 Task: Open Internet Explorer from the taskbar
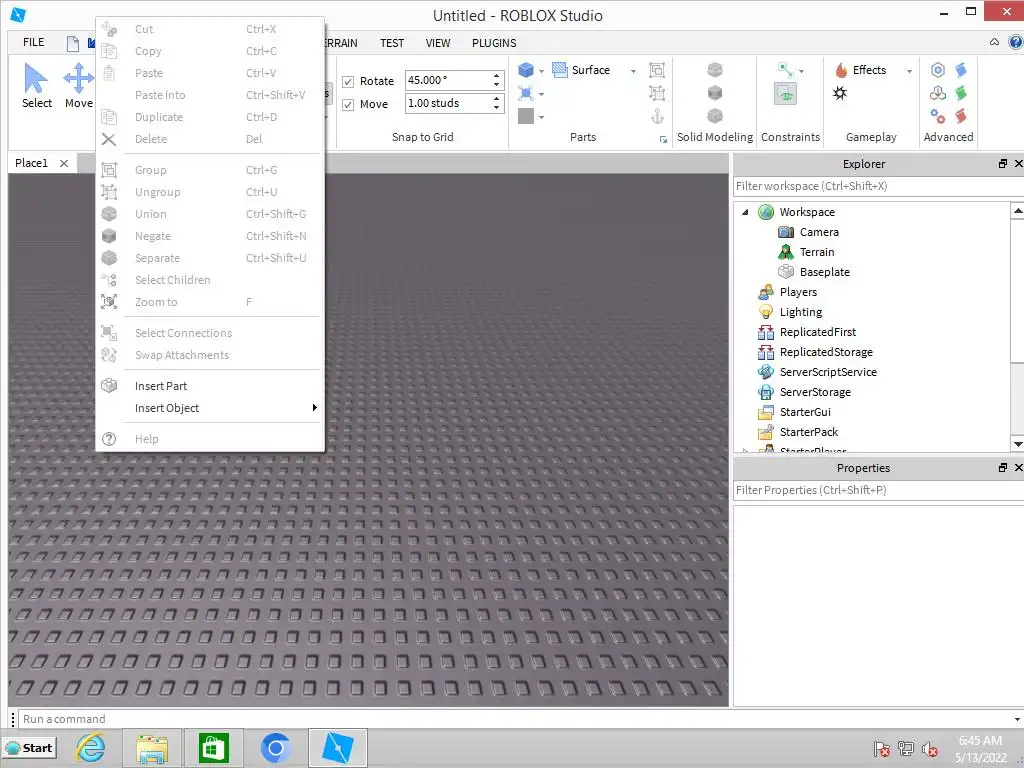tap(91, 748)
